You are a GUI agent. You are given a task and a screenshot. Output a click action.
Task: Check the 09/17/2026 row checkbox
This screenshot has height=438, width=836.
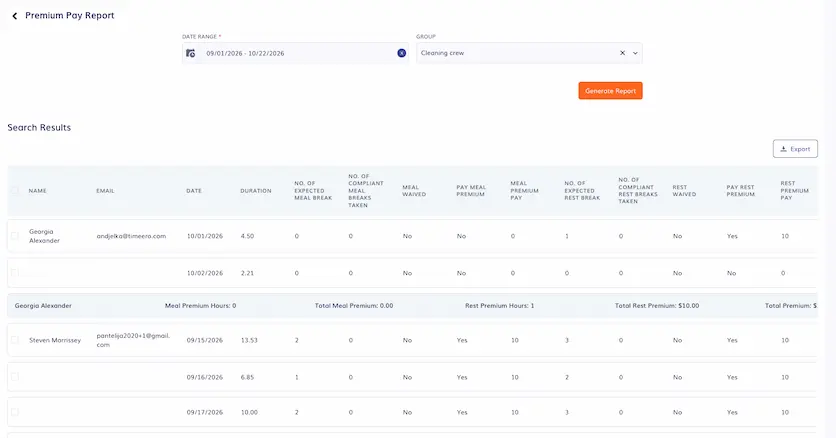click(15, 412)
